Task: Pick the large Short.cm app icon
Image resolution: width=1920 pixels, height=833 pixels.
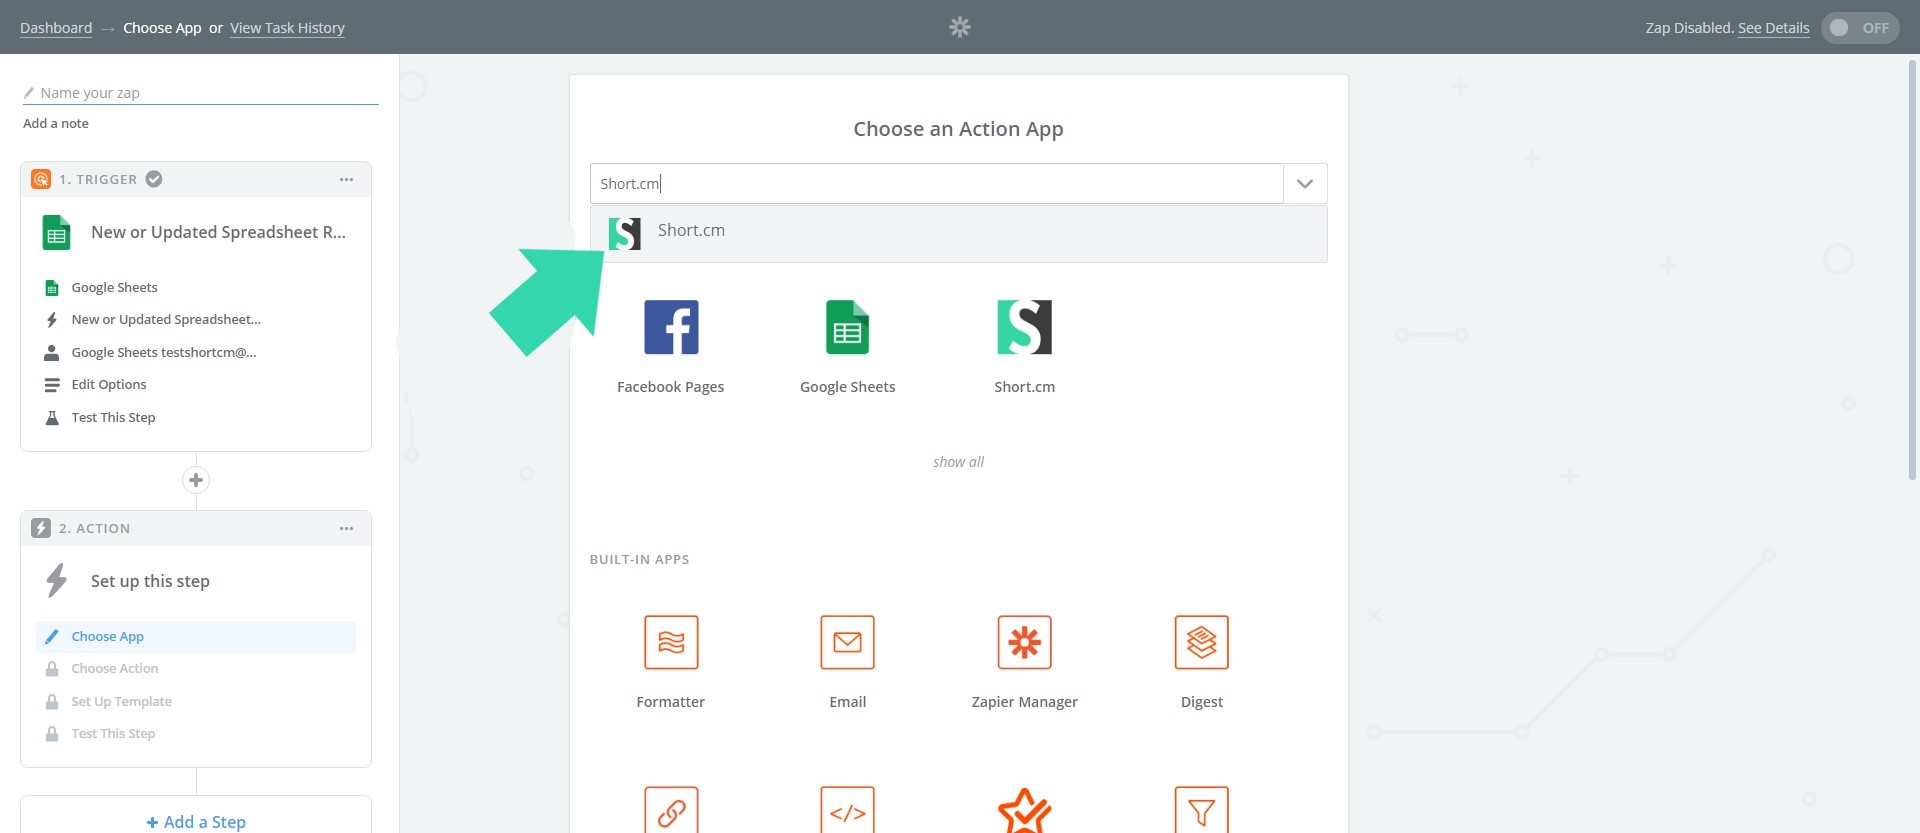Action: (x=1024, y=328)
